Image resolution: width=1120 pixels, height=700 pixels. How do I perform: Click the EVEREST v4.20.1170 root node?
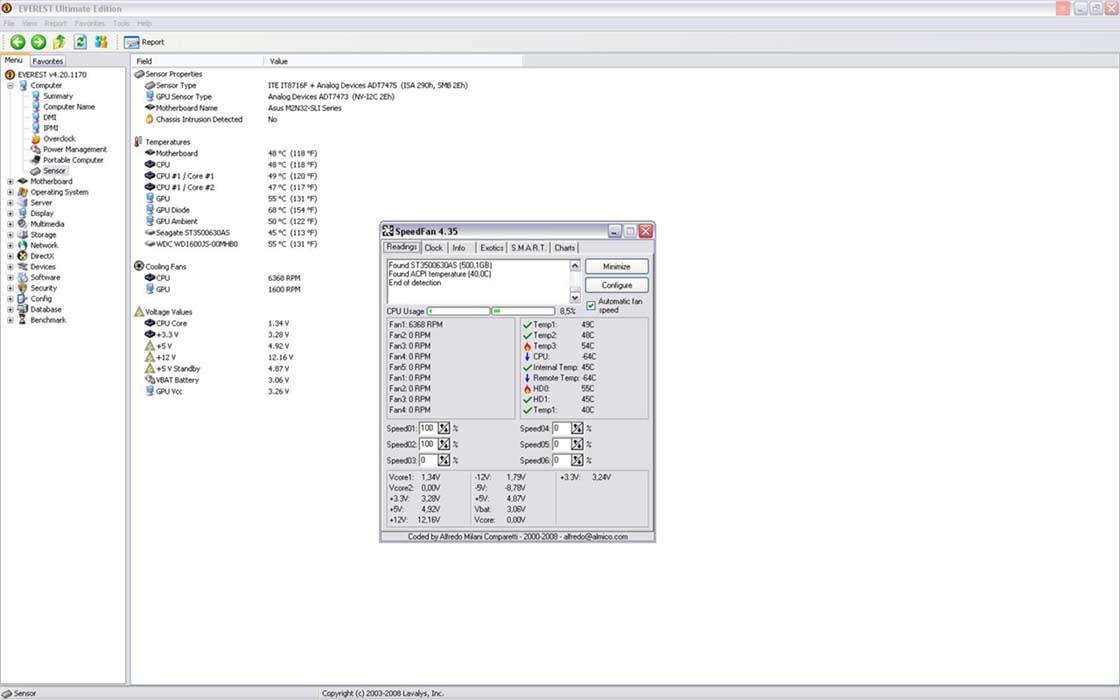click(51, 74)
